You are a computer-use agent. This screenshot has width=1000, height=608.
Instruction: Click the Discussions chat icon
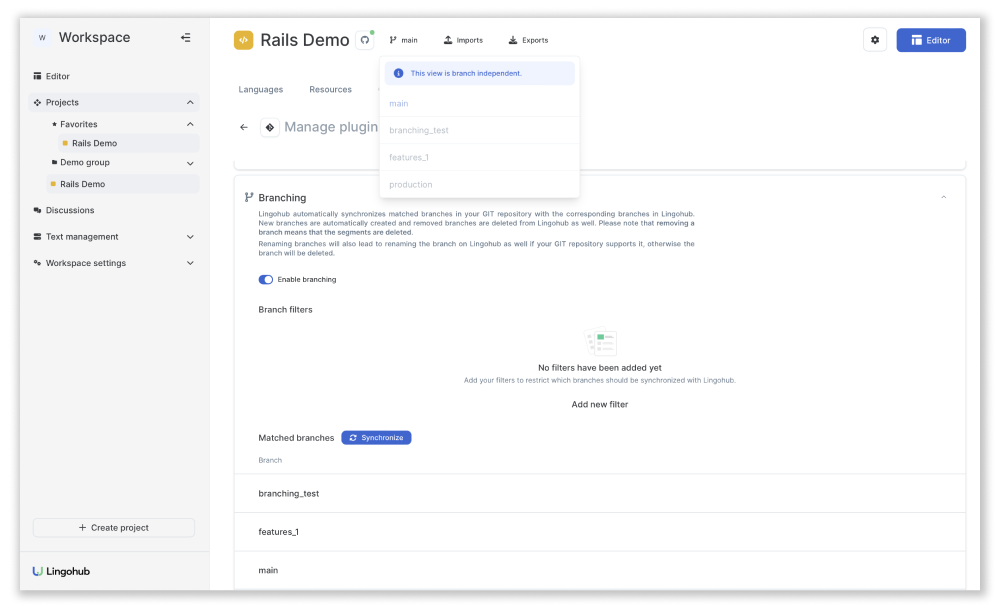(37, 210)
